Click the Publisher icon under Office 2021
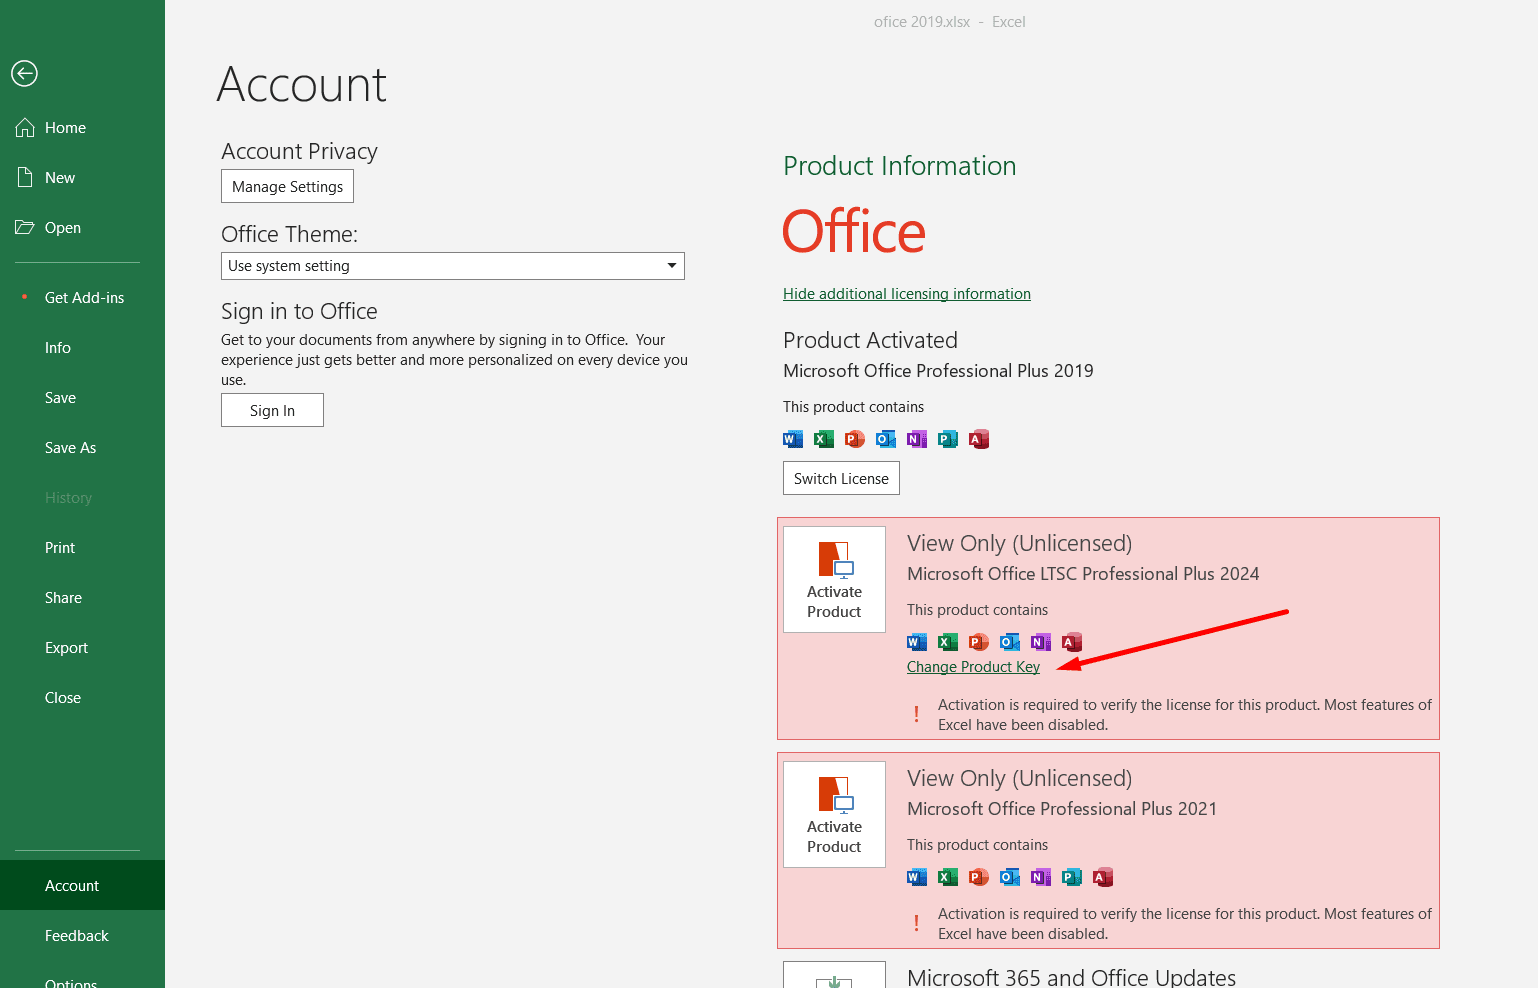 click(x=1072, y=877)
